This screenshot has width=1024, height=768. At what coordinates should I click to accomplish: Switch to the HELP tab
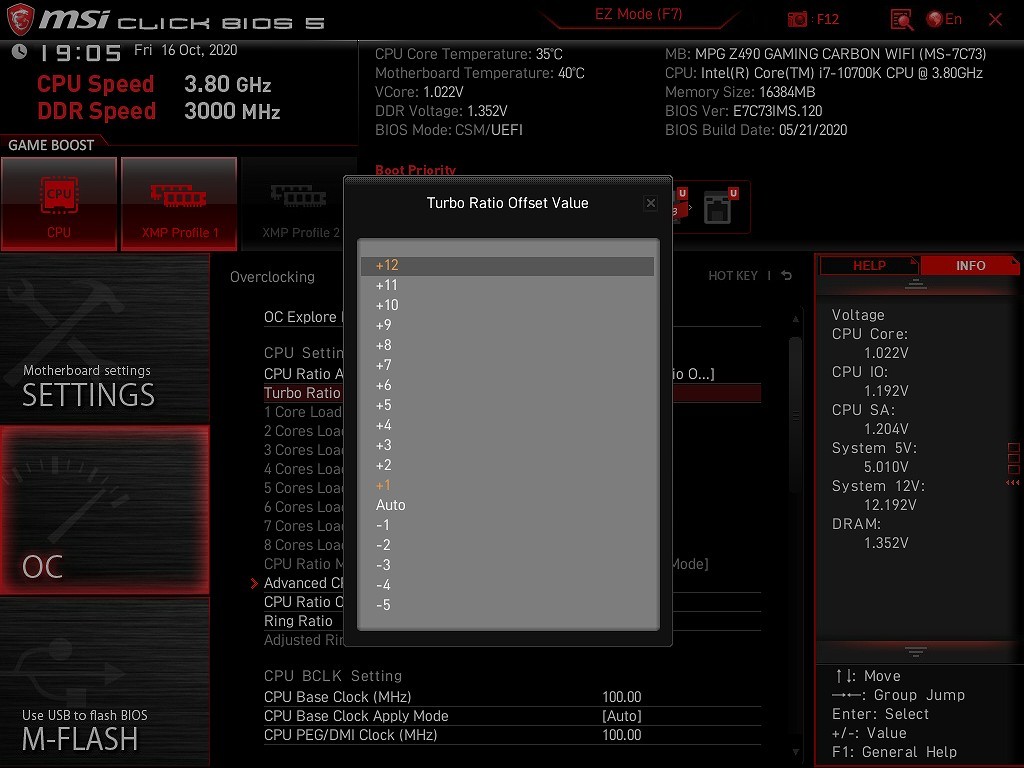[x=869, y=266]
